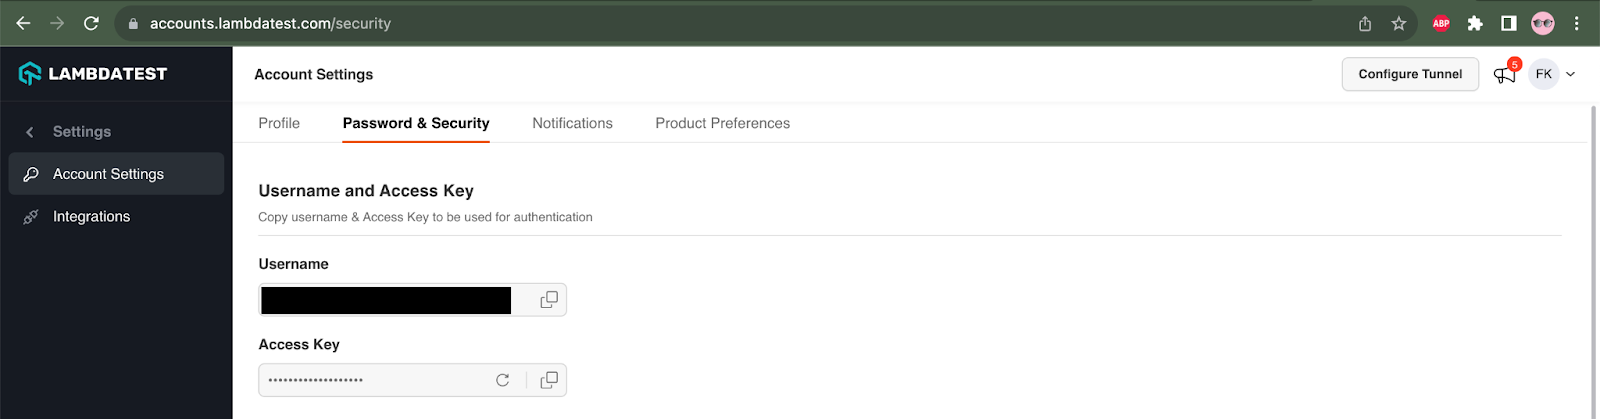Switch to the Profile tab

(279, 123)
